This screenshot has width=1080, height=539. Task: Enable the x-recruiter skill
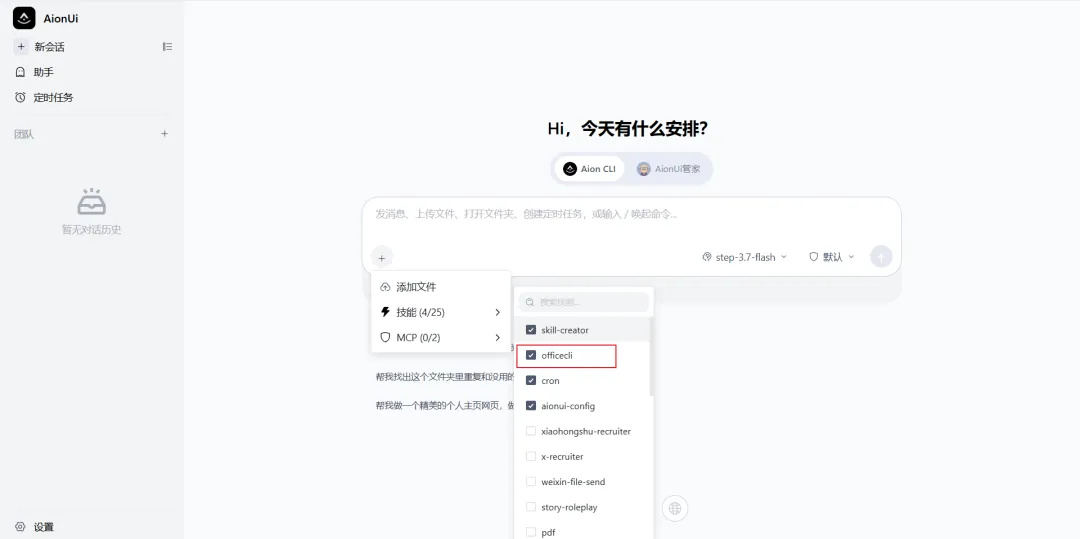[x=531, y=456]
